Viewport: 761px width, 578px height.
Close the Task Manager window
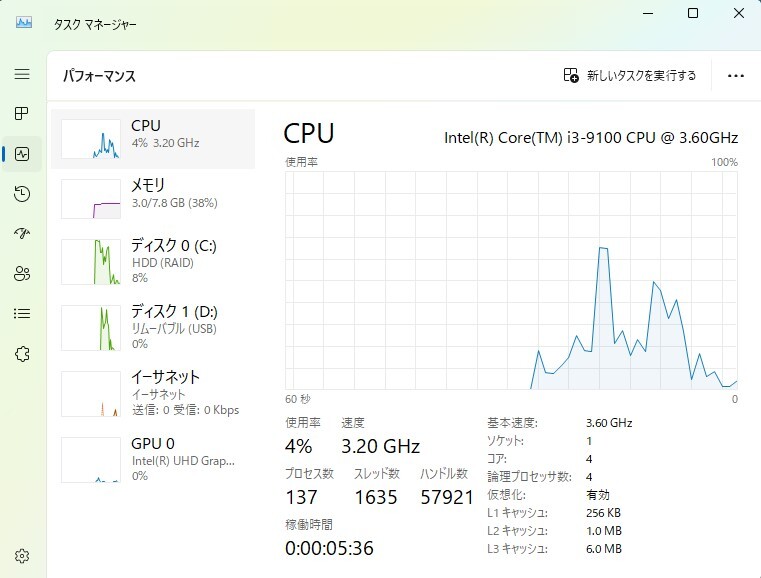[739, 13]
